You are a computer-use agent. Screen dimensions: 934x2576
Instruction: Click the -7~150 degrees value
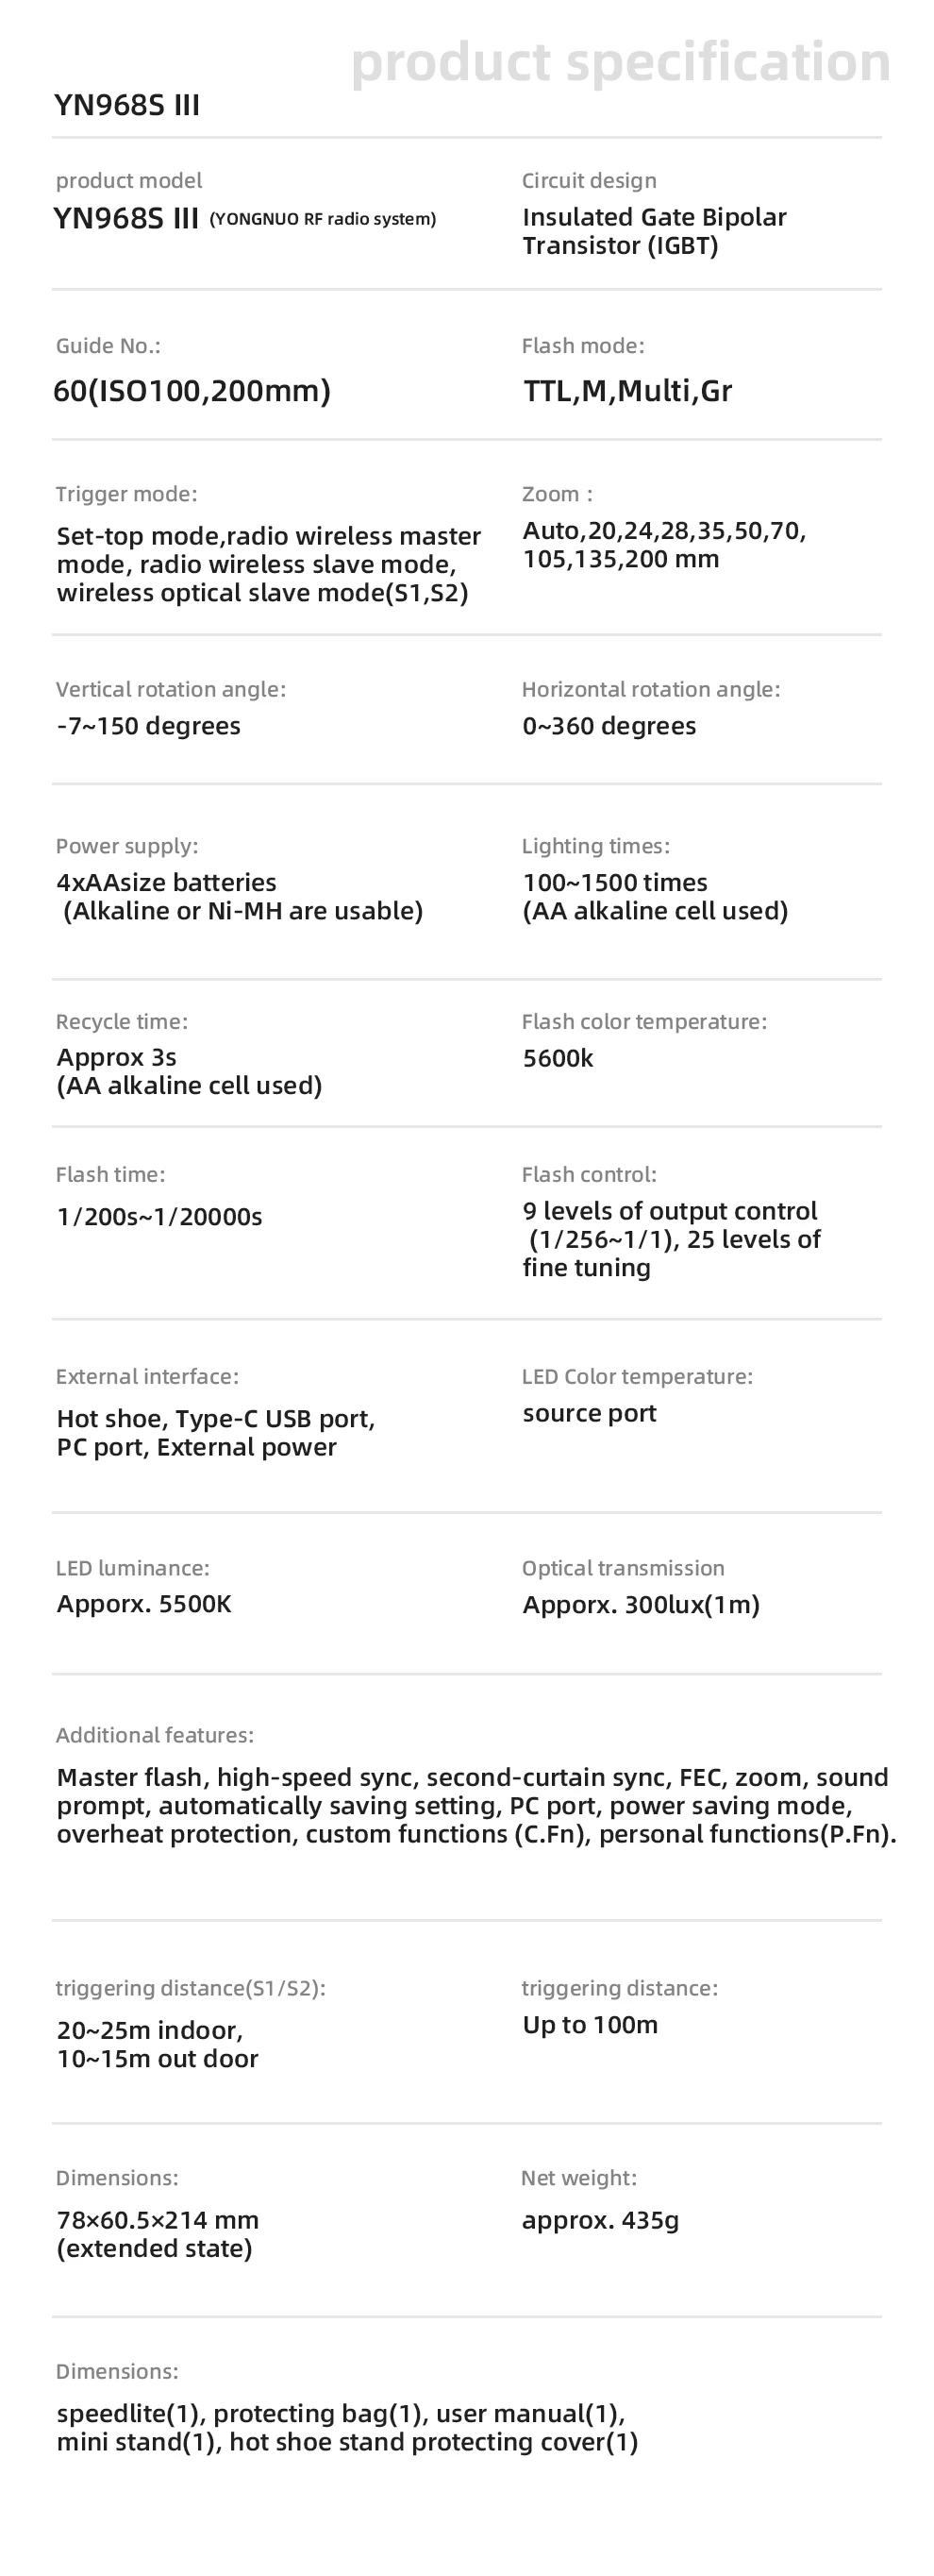click(148, 726)
